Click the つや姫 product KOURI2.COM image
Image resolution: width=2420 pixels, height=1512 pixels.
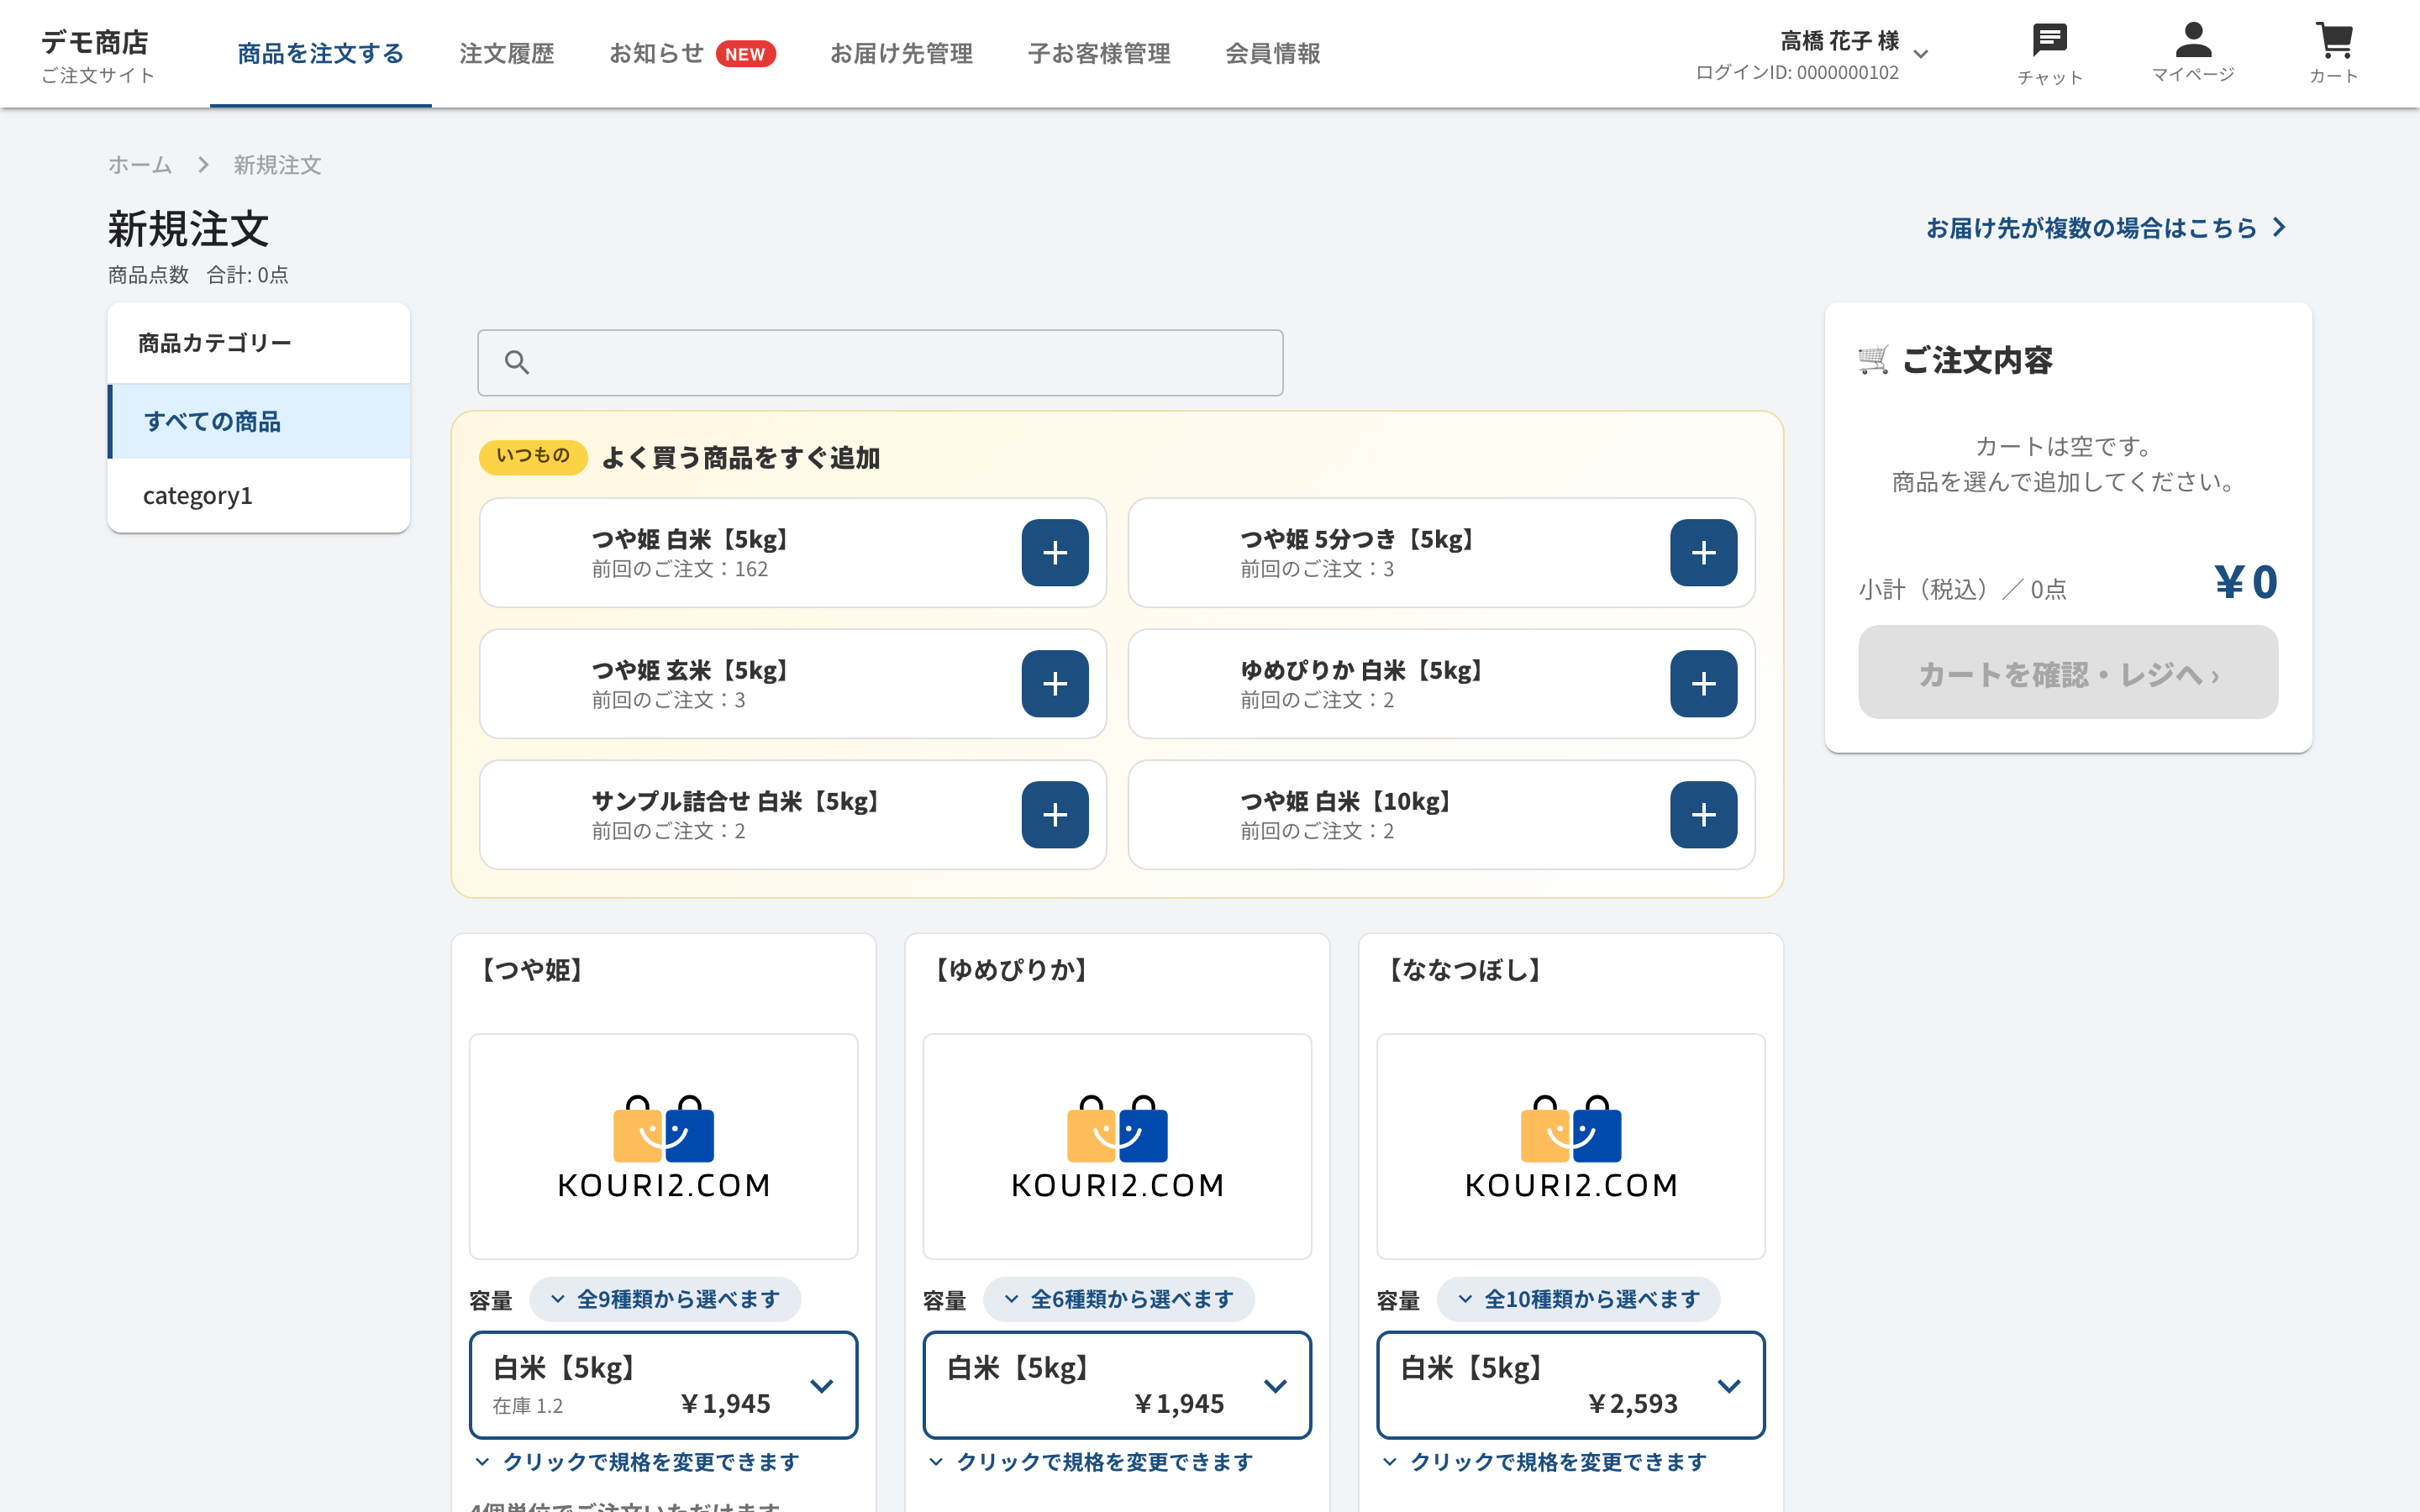coord(663,1146)
